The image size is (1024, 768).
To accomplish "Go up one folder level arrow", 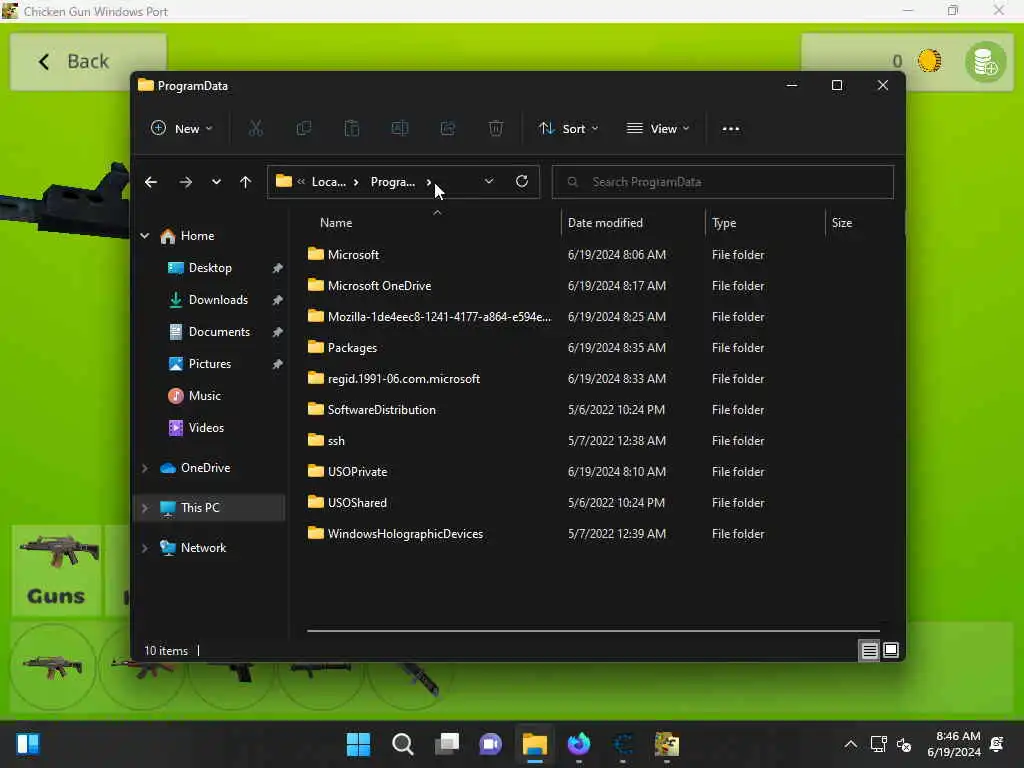I will (x=246, y=182).
